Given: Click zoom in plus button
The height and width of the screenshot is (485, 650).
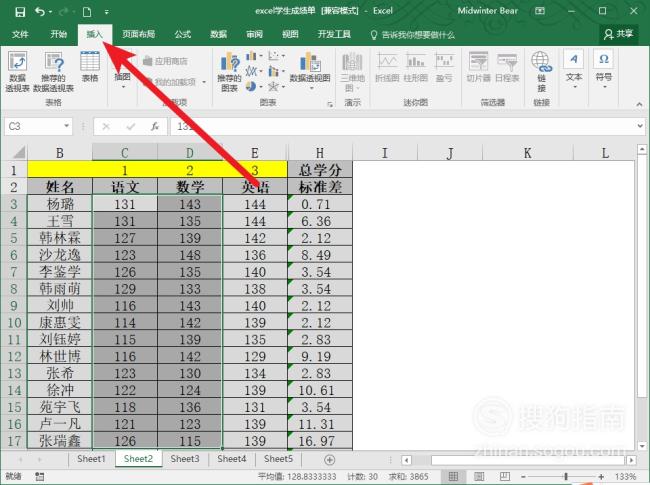Looking at the screenshot, I should point(601,477).
